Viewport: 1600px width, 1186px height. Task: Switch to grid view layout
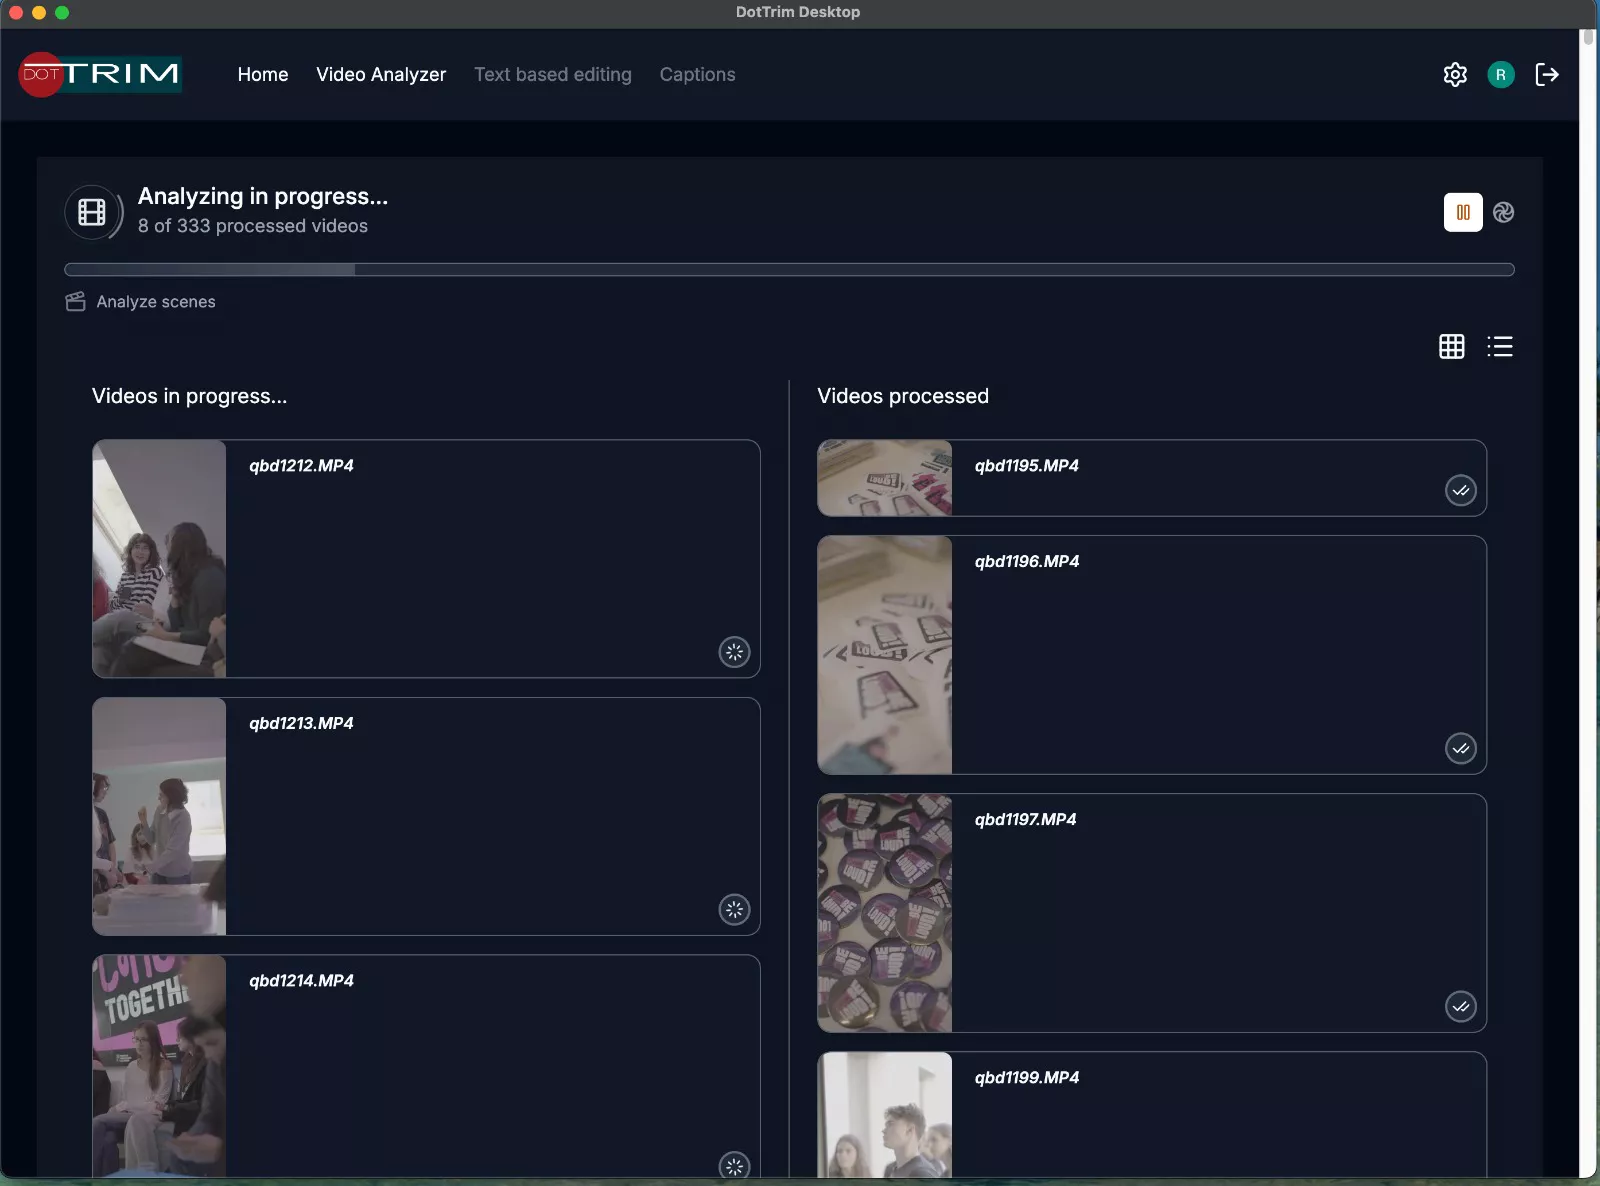coord(1452,346)
